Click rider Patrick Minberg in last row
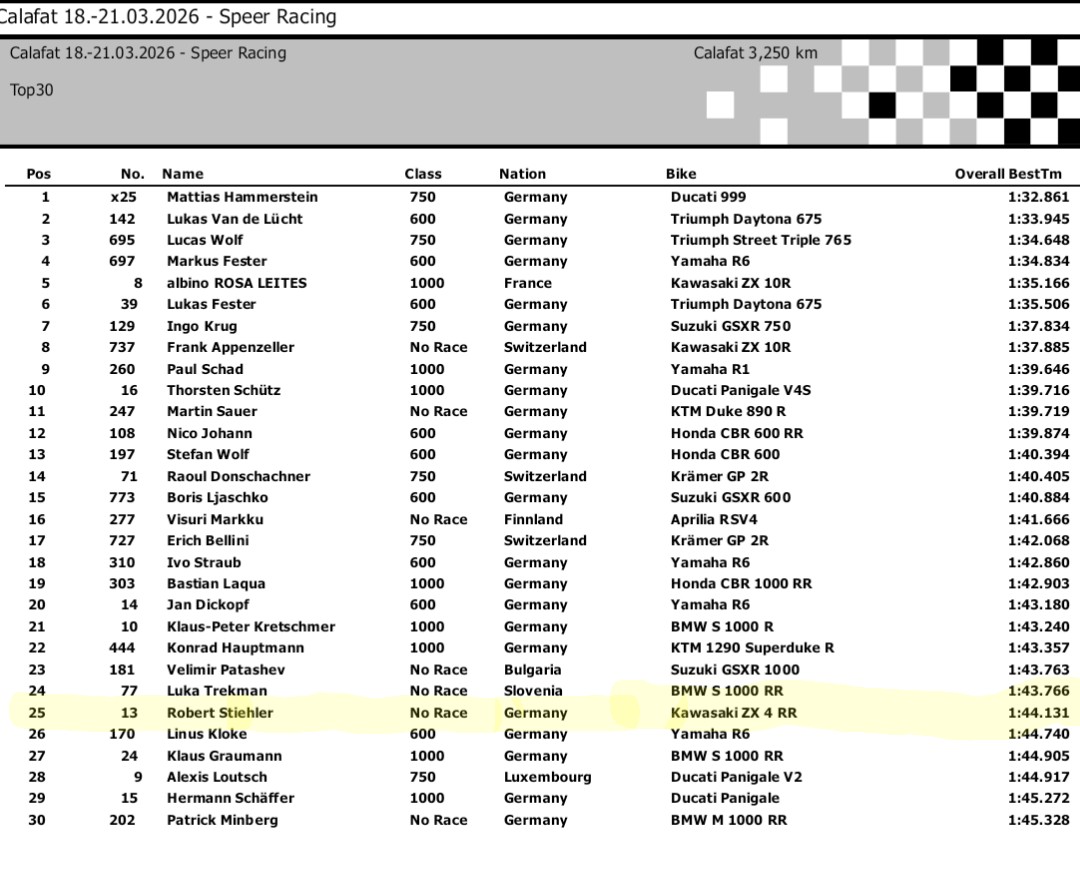Image resolution: width=1080 pixels, height=881 pixels. coord(222,820)
